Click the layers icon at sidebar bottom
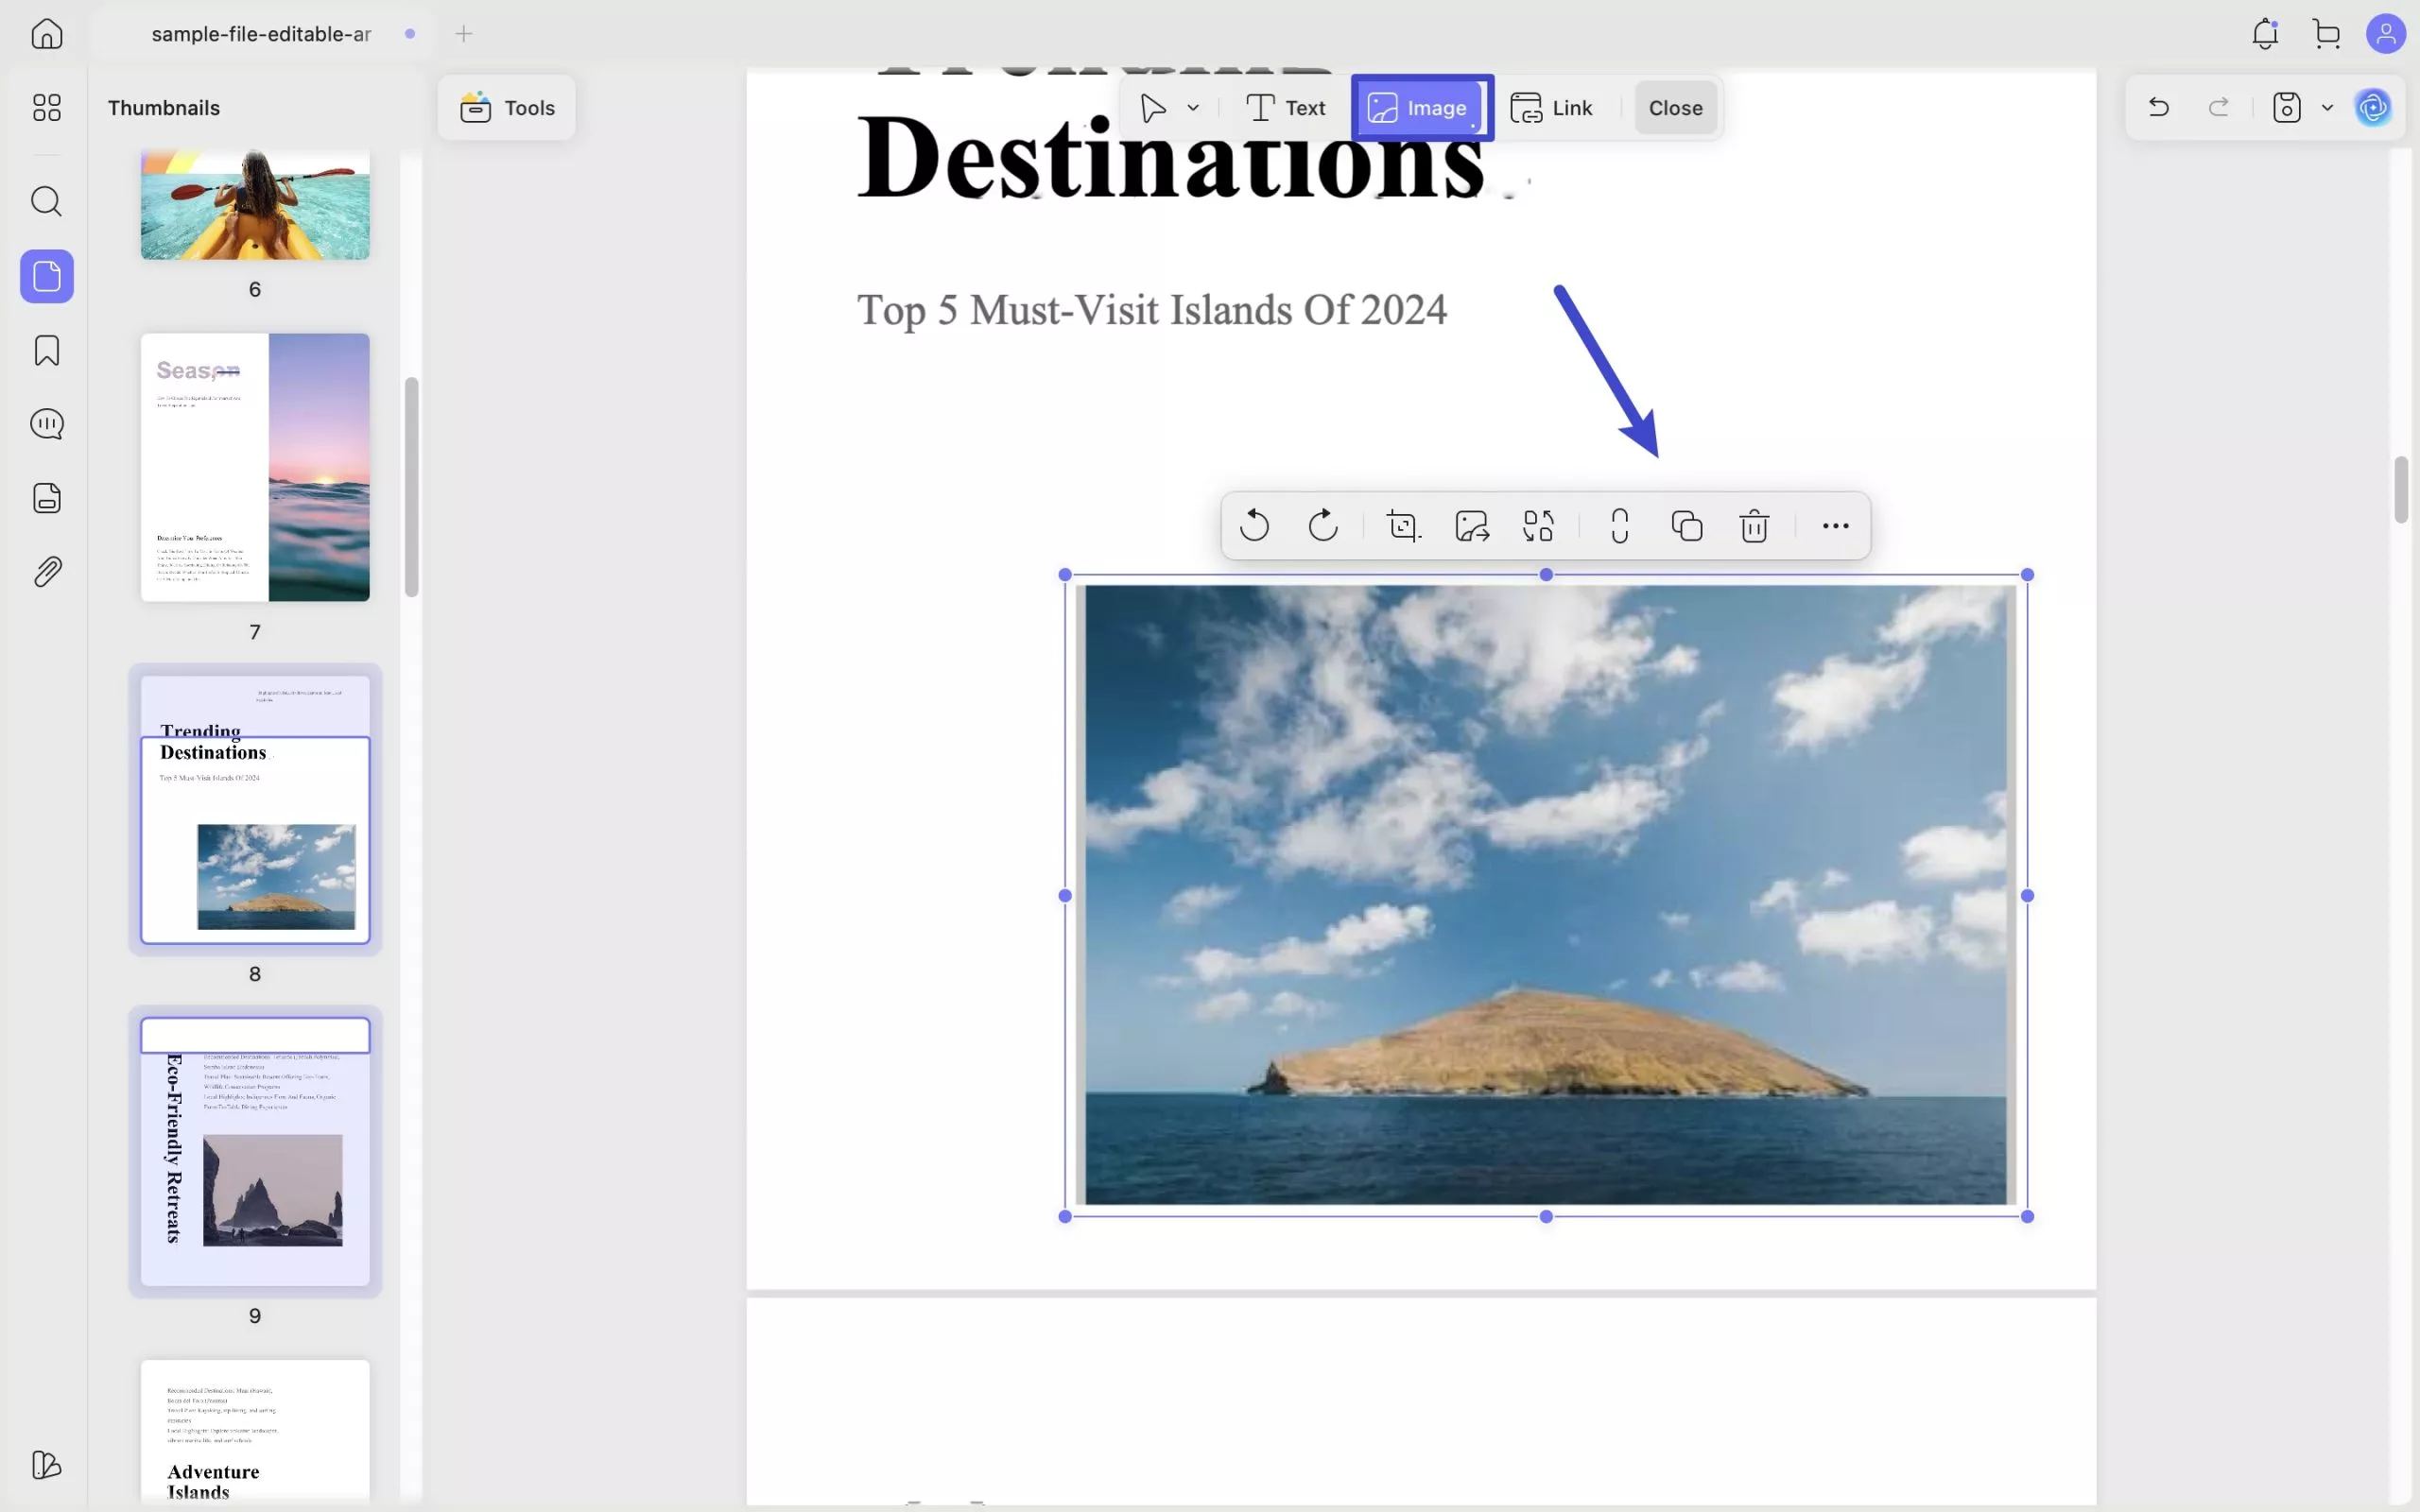The image size is (2420, 1512). [x=46, y=1465]
